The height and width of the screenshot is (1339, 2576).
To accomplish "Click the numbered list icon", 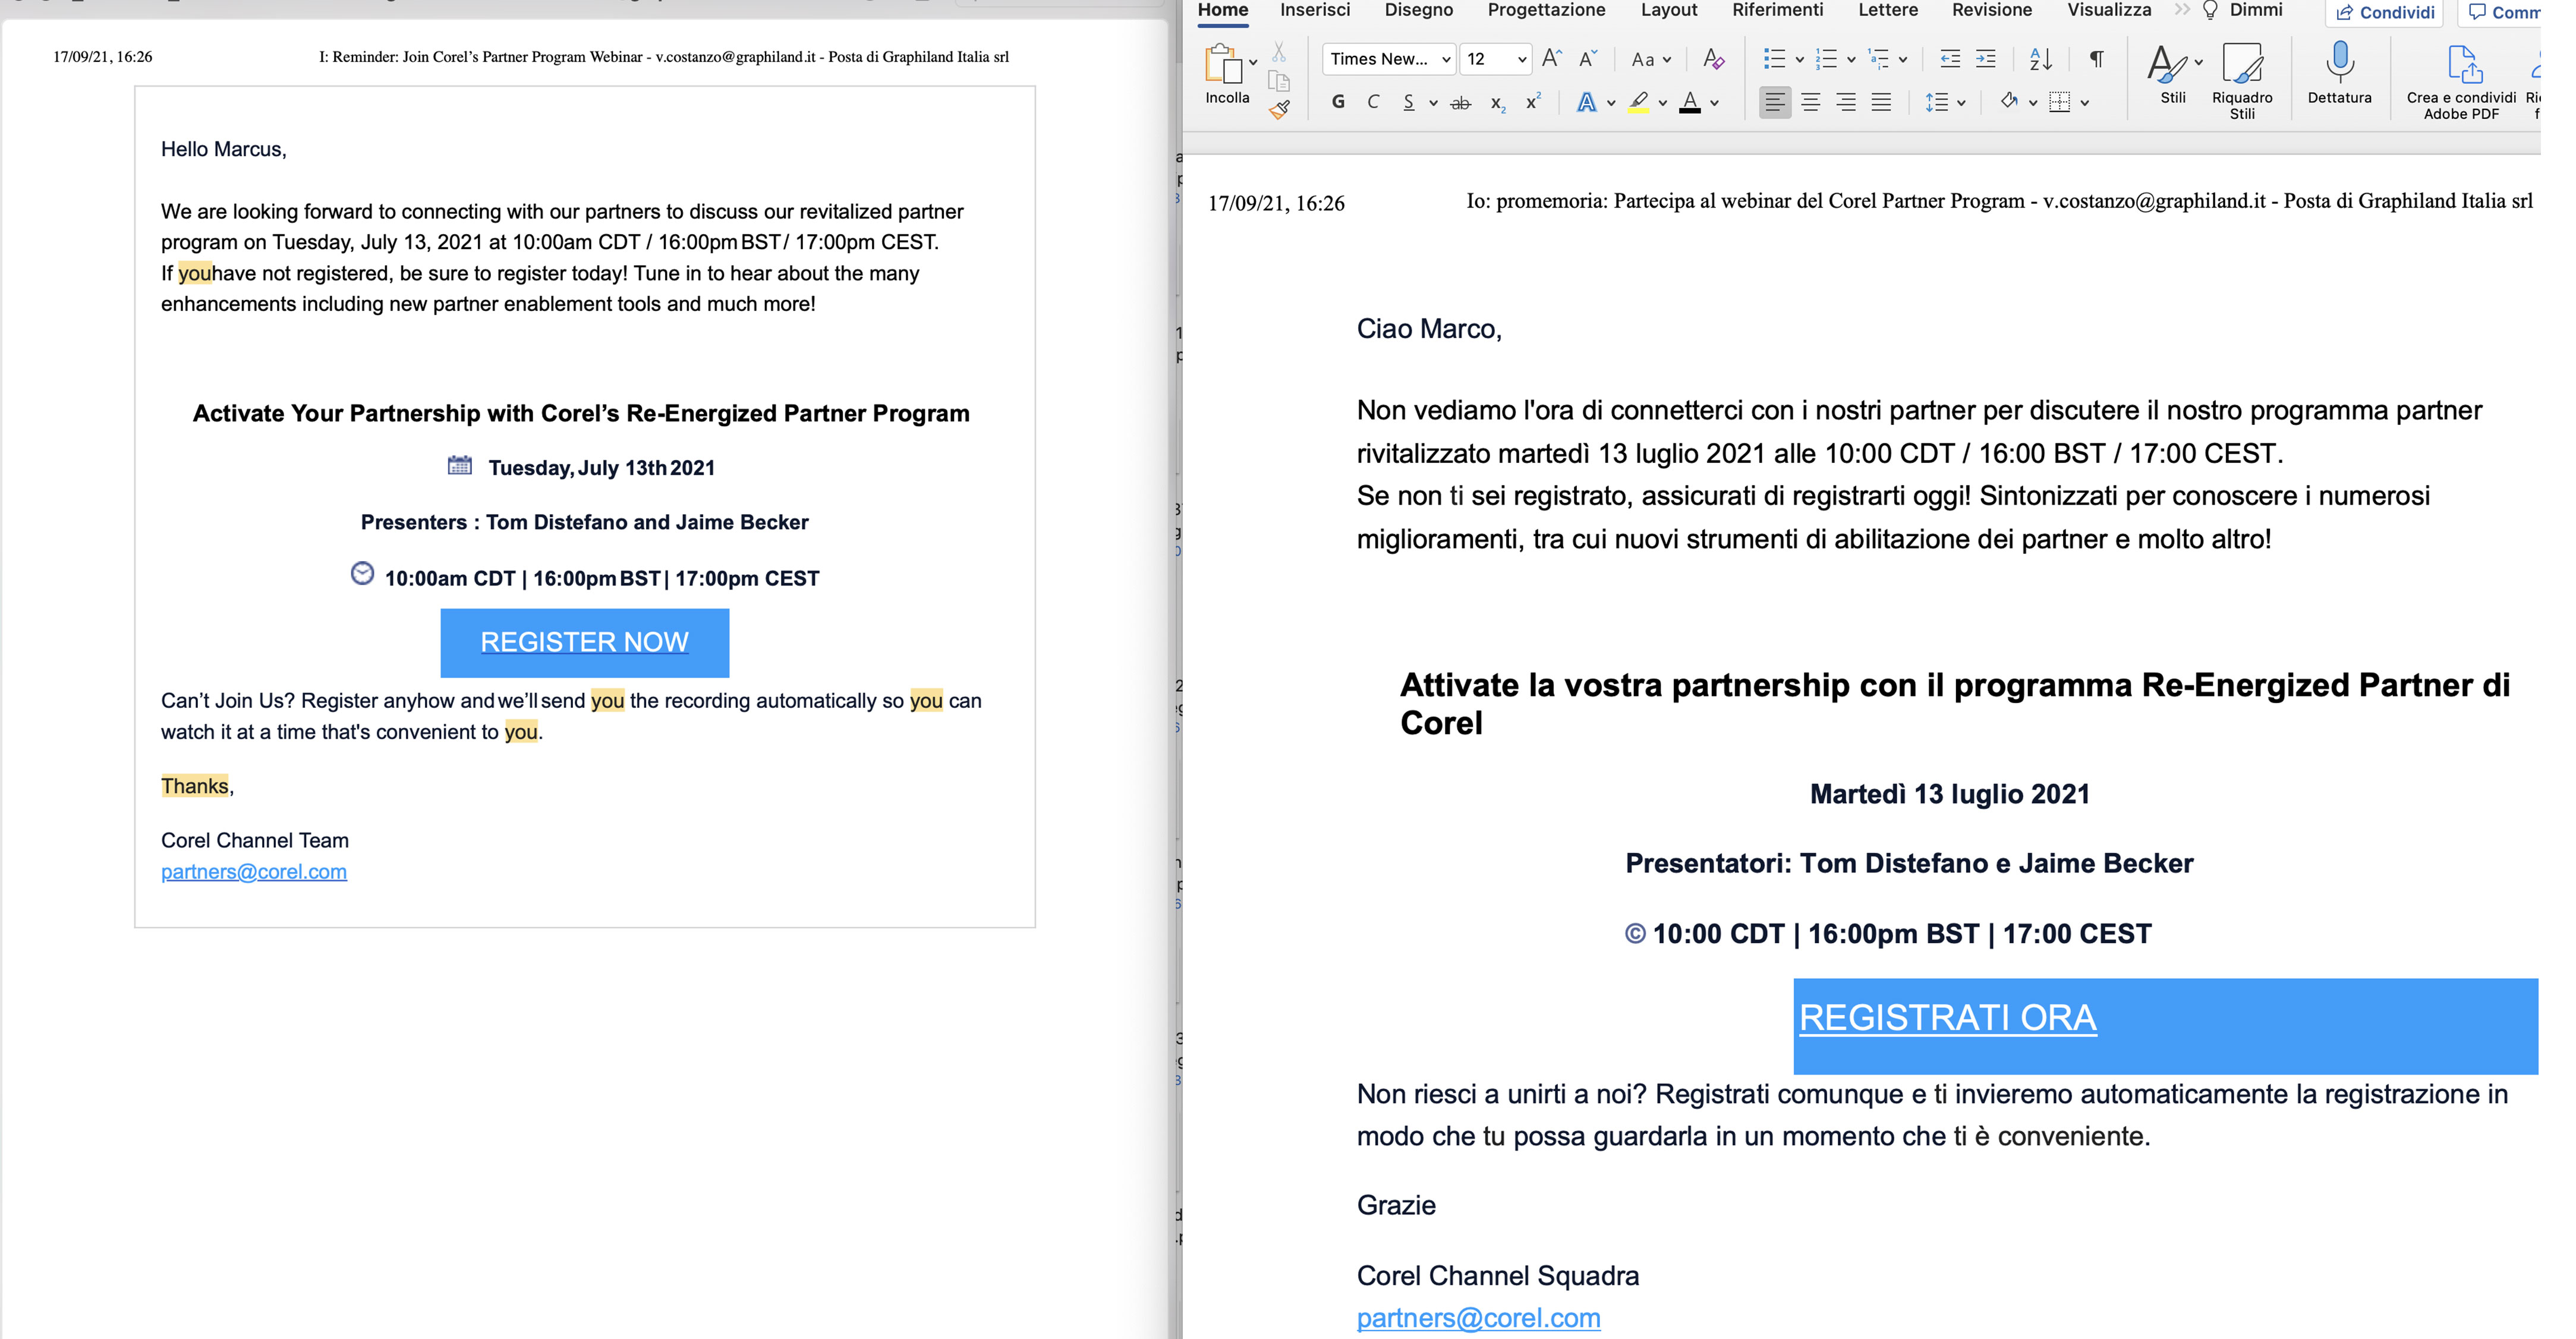I will pyautogui.click(x=1826, y=59).
